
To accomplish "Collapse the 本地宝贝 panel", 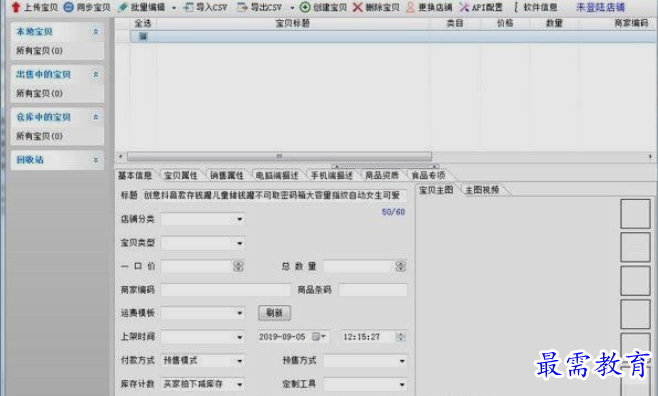I will point(96,31).
